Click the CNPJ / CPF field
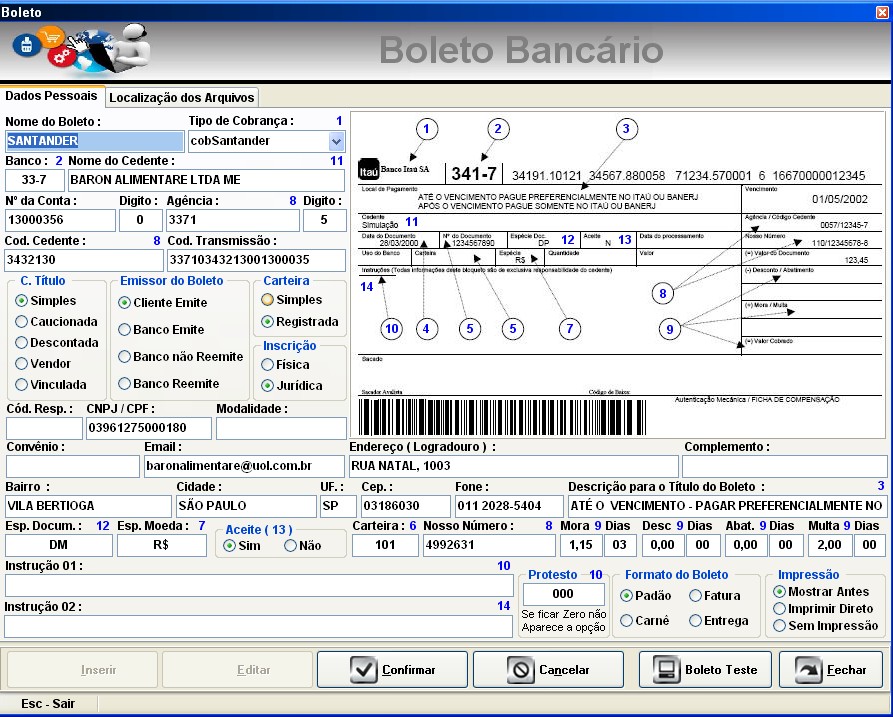The height and width of the screenshot is (717, 893). tap(149, 428)
